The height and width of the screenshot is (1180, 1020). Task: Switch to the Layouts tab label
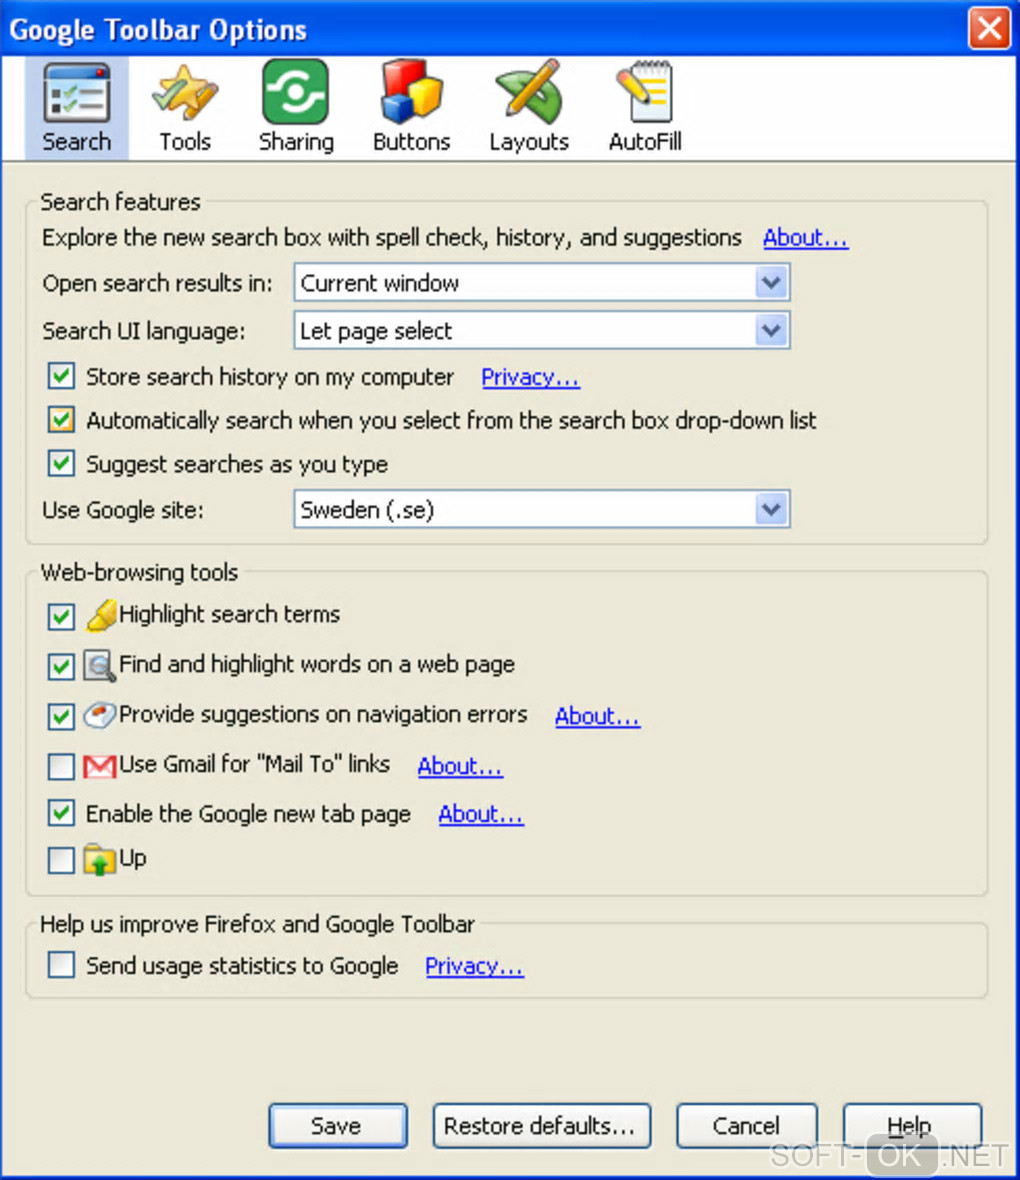[x=528, y=141]
